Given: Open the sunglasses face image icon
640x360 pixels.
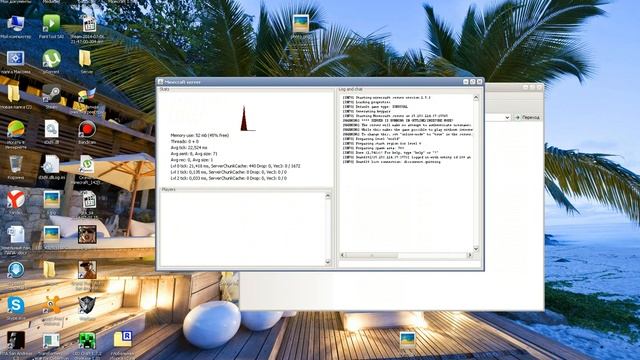Looking at the screenshot, I should click(x=87, y=235).
